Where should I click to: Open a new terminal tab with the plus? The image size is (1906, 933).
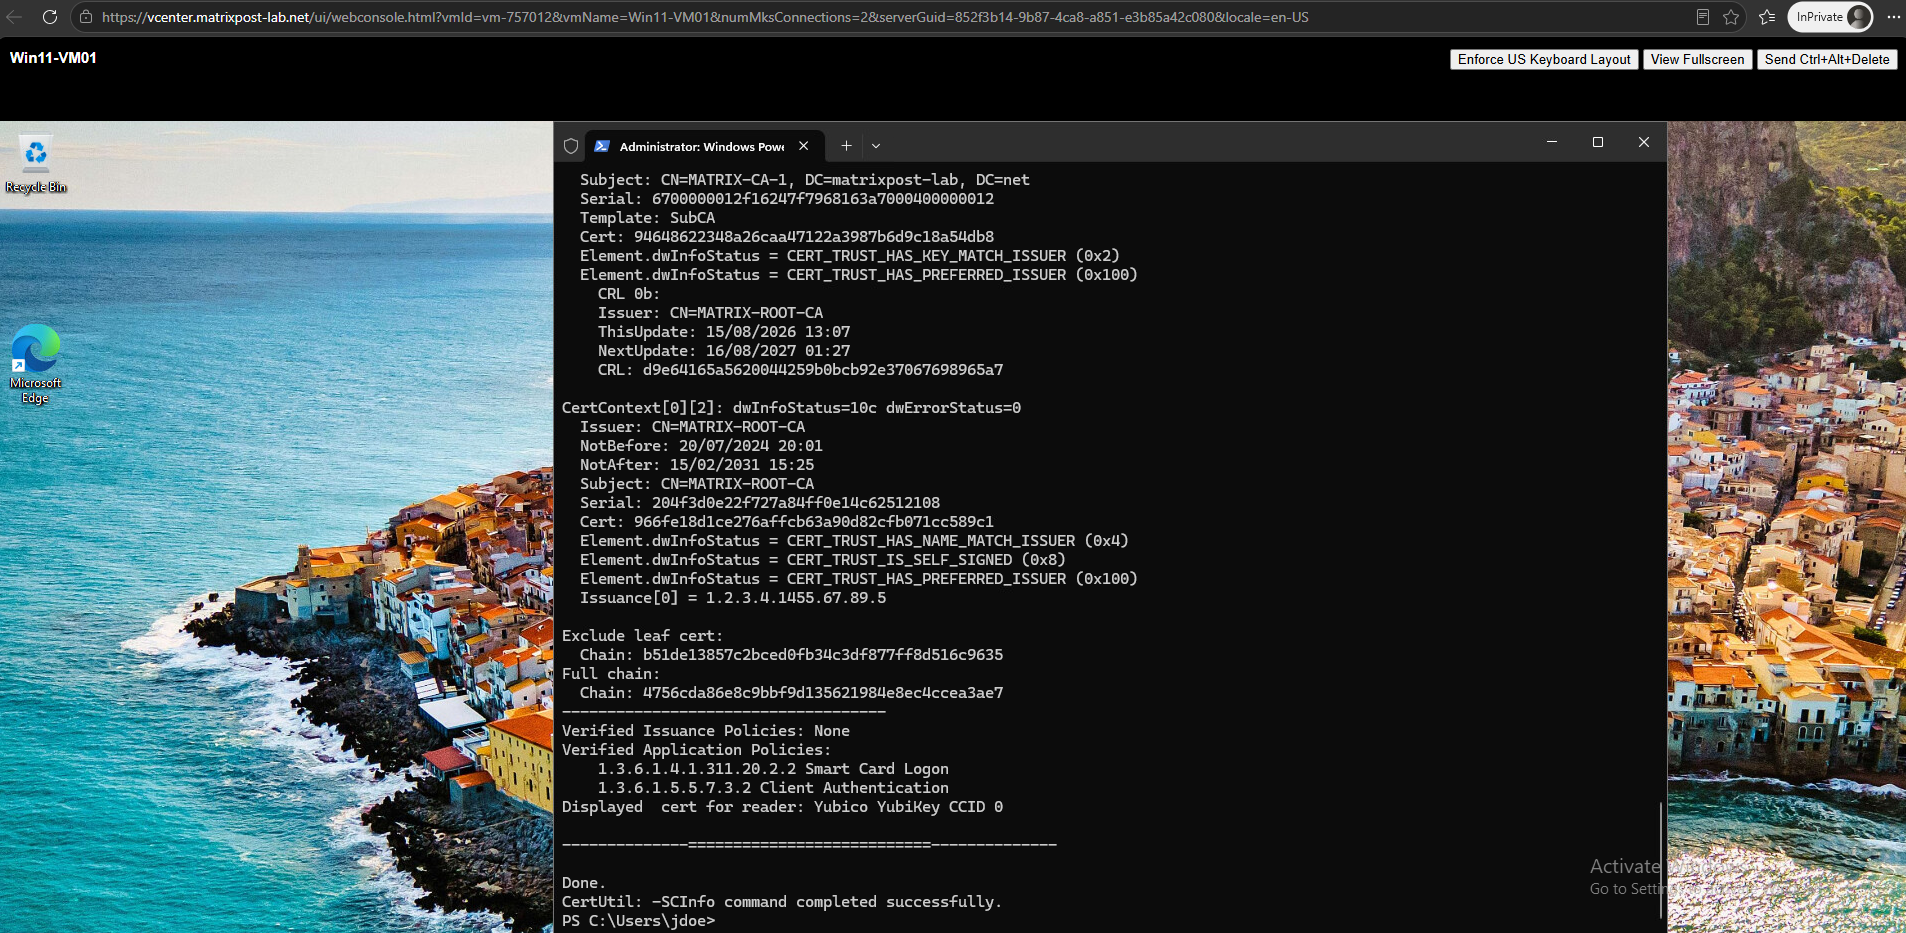coord(846,146)
